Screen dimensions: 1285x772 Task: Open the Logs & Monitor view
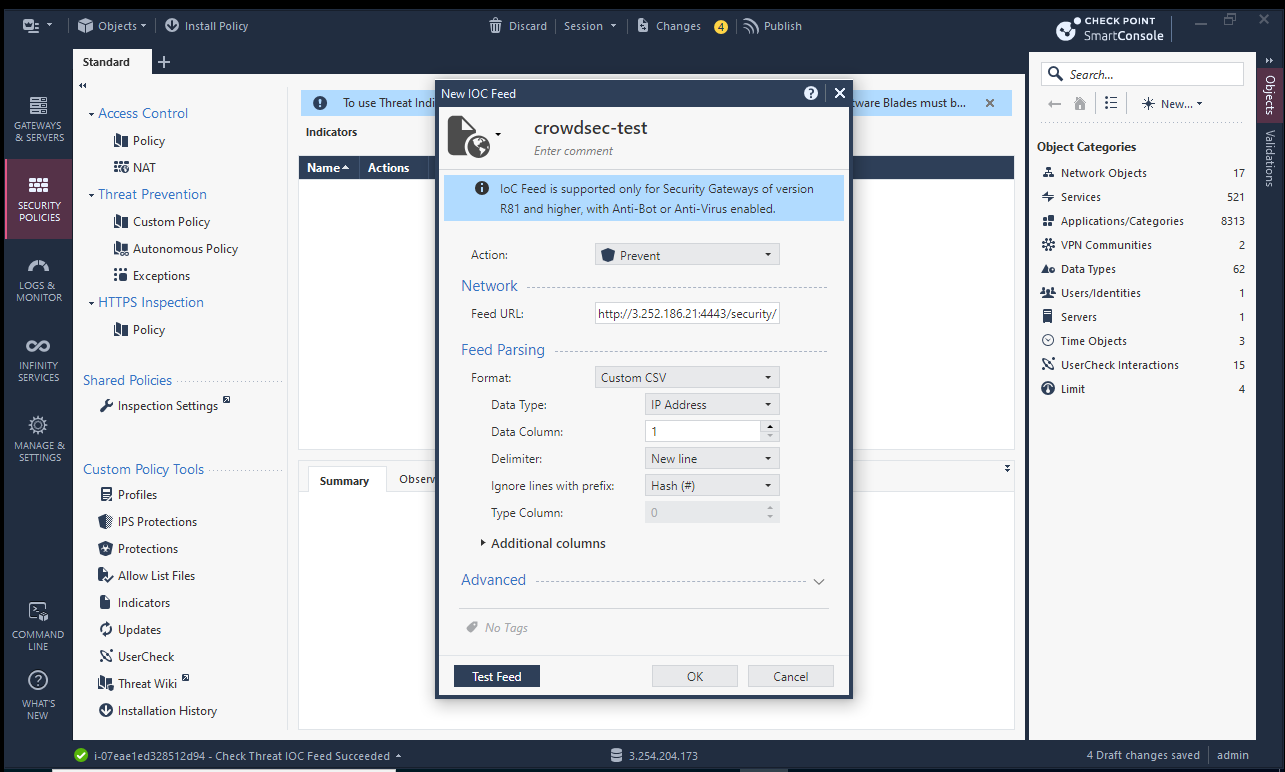pos(39,279)
